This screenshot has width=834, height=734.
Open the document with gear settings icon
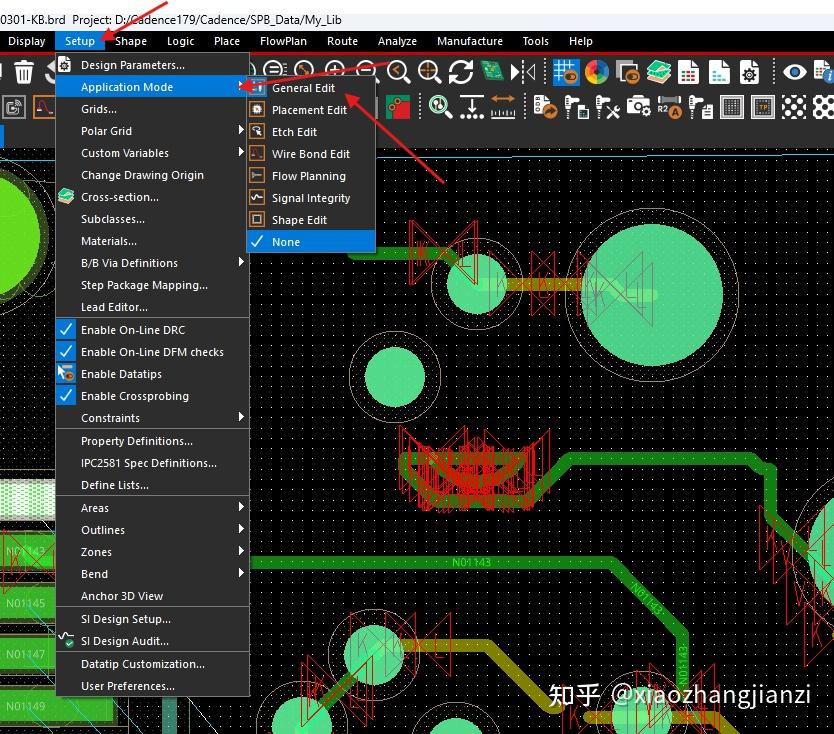[x=749, y=72]
